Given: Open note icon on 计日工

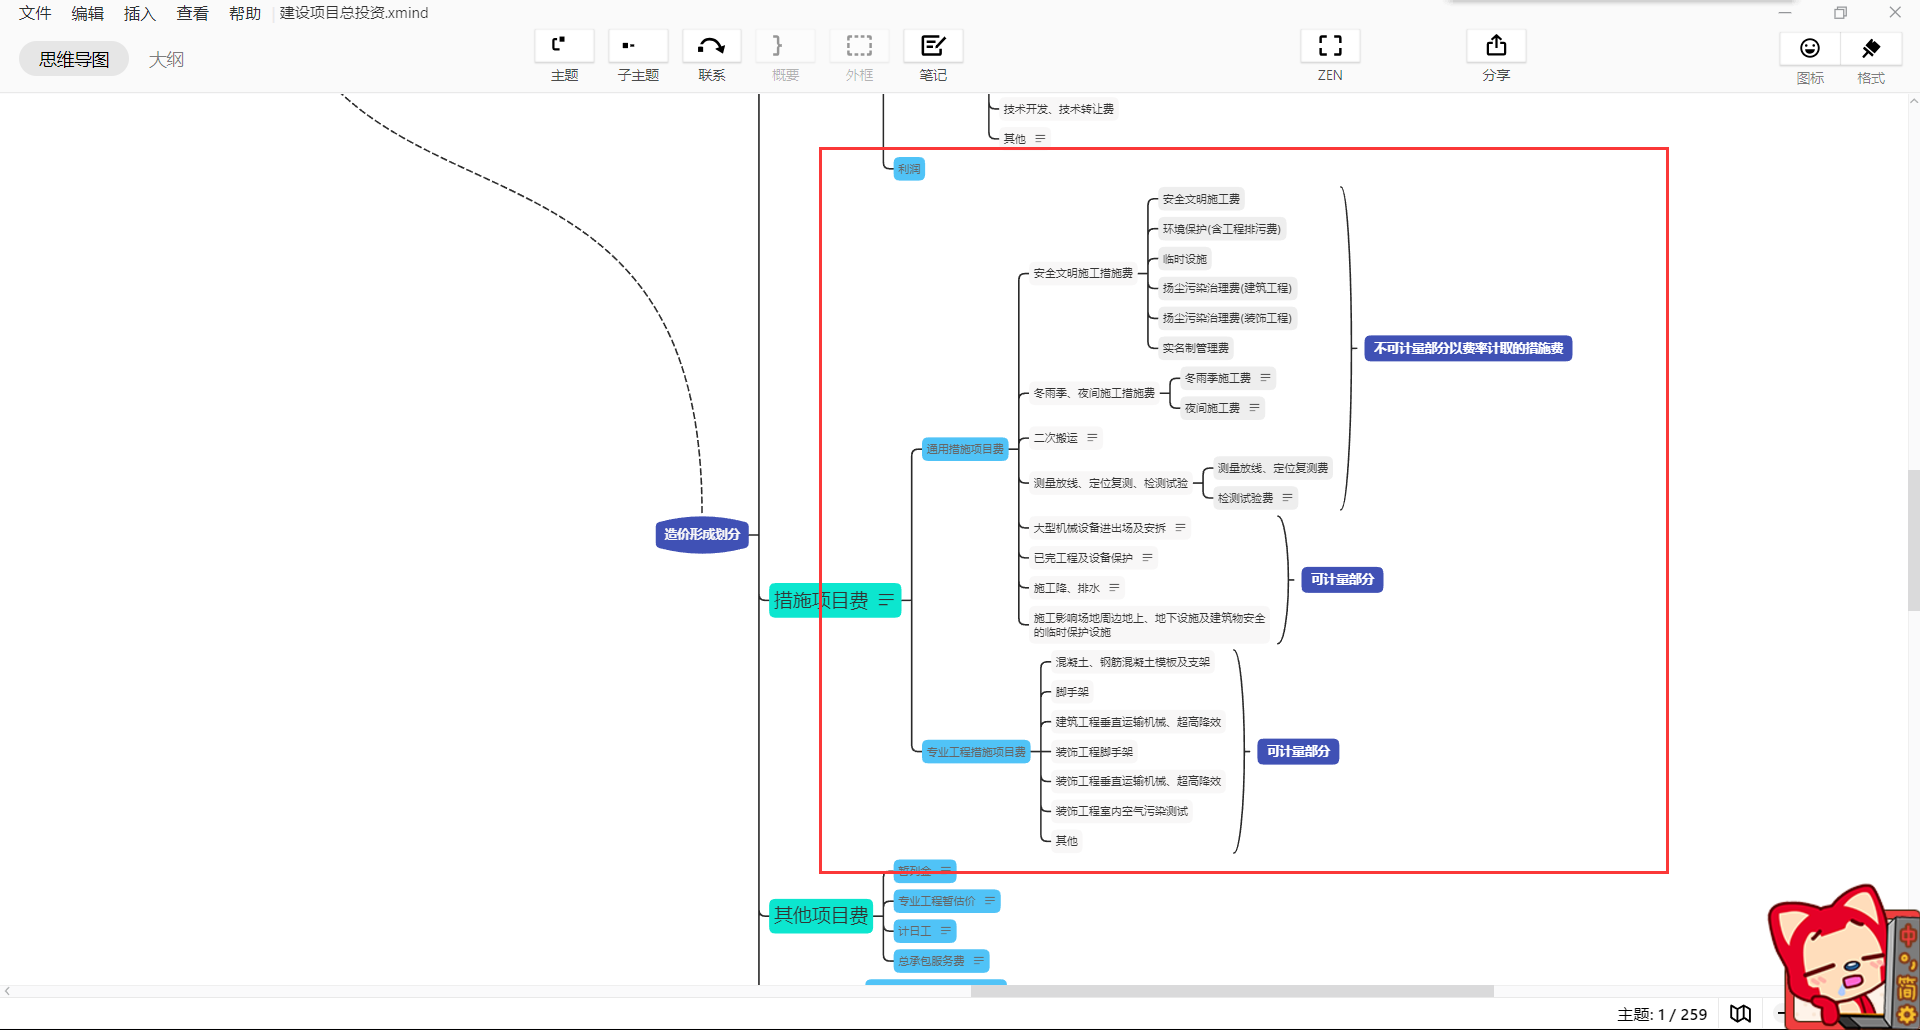Looking at the screenshot, I should click(x=946, y=931).
